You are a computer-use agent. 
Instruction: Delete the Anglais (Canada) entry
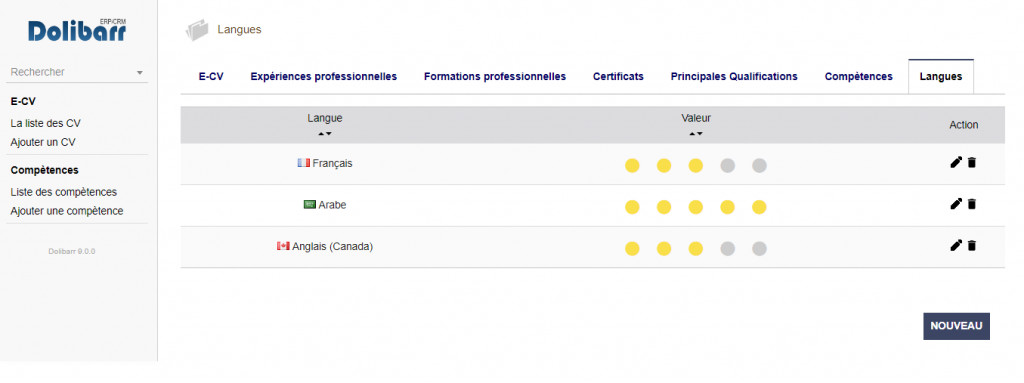coord(972,245)
